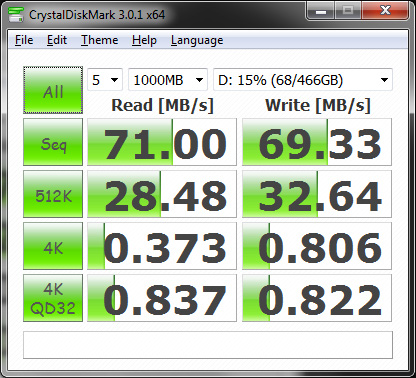Minimize the CrystalDiskMark window

pos(321,11)
